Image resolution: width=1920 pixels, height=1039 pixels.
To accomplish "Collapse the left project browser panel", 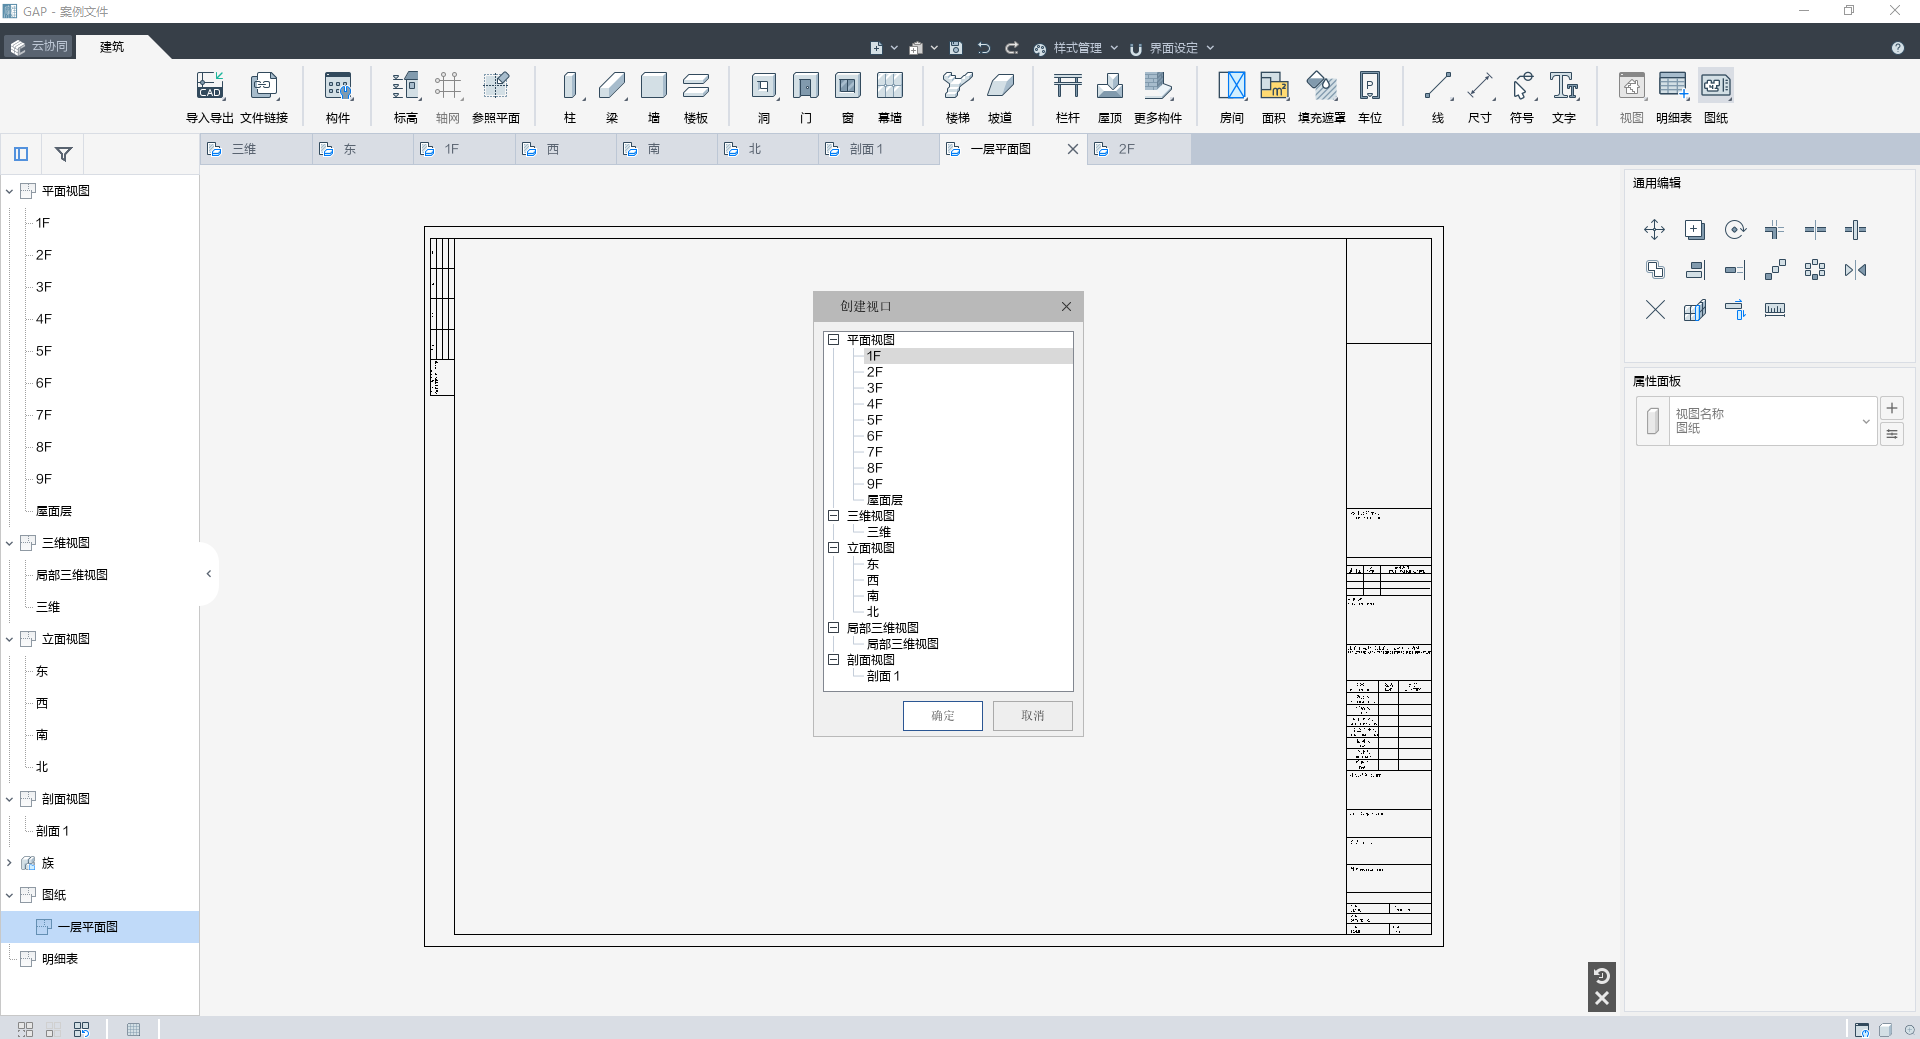I will coord(208,574).
